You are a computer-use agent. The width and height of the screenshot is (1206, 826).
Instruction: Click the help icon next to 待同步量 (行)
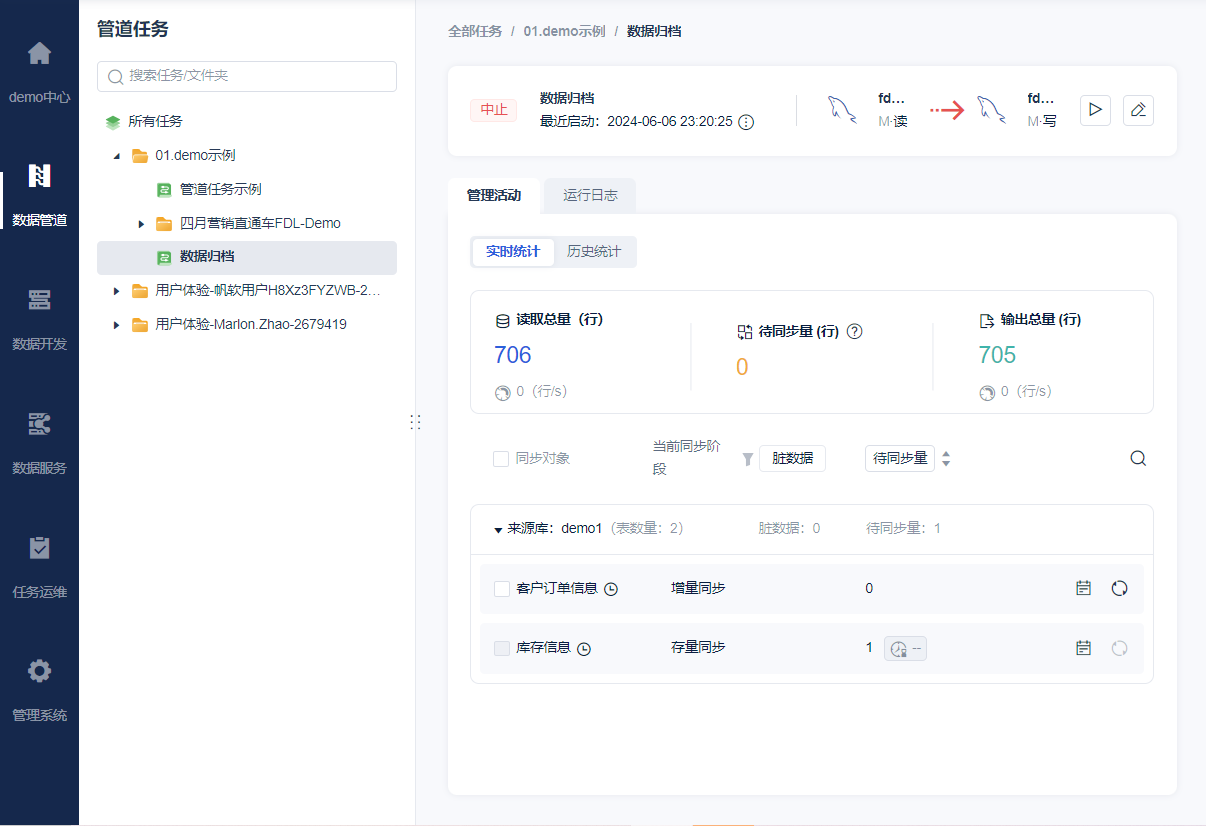click(x=854, y=332)
